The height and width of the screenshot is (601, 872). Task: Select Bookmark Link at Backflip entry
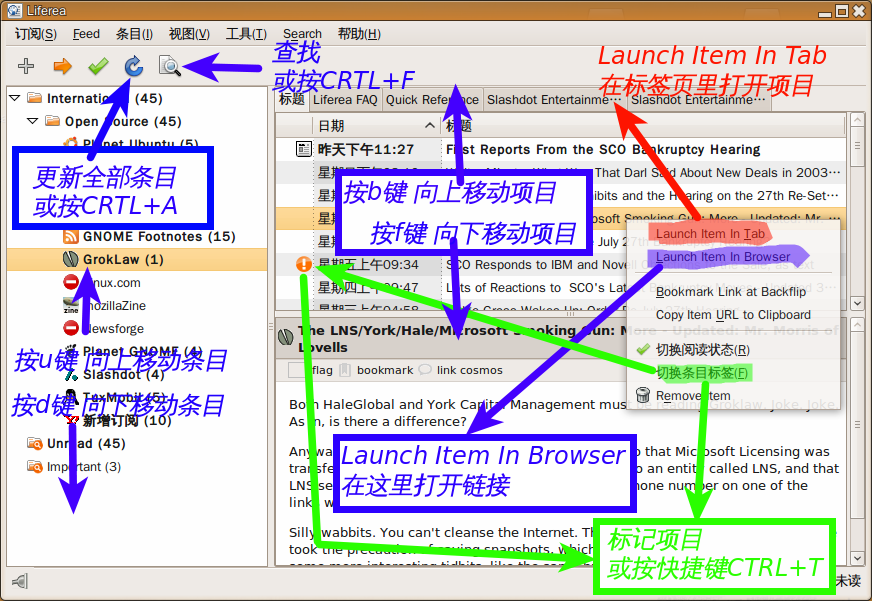pyautogui.click(x=730, y=292)
